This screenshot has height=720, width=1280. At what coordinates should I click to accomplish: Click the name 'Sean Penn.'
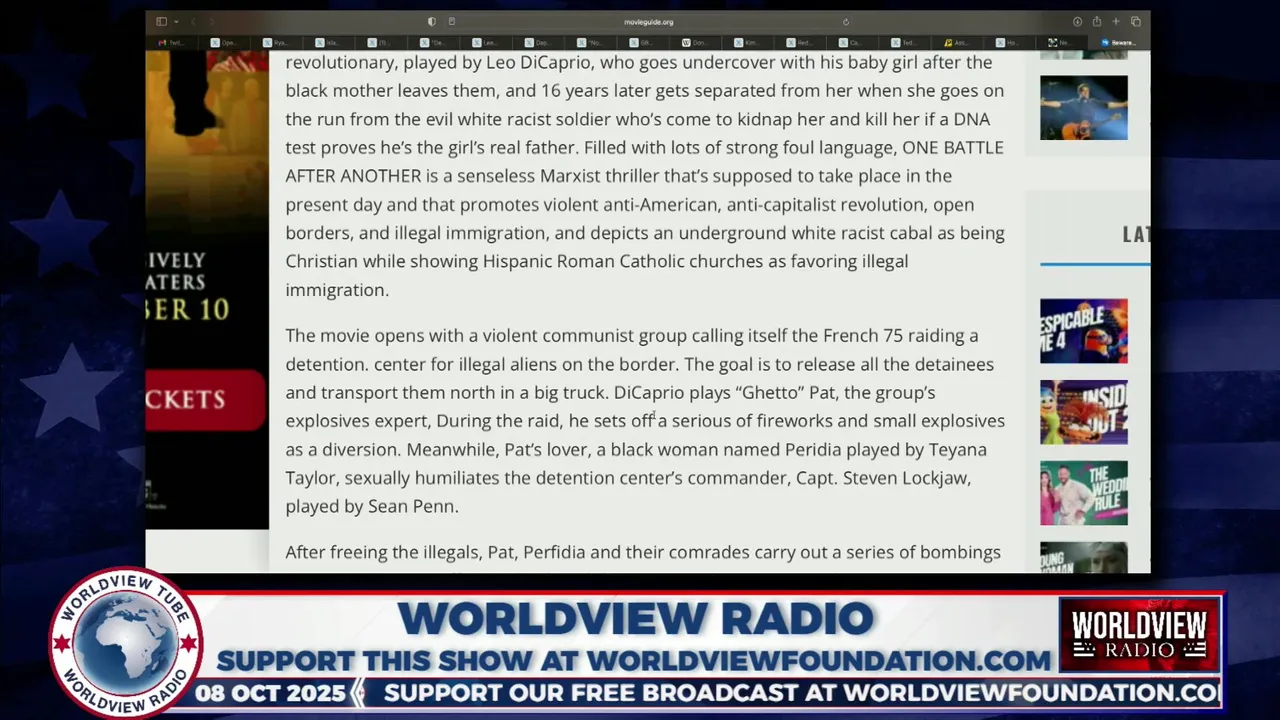tap(414, 507)
